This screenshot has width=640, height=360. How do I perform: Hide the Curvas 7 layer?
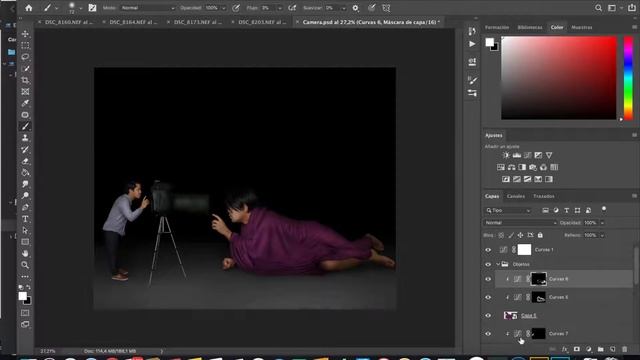click(488, 334)
